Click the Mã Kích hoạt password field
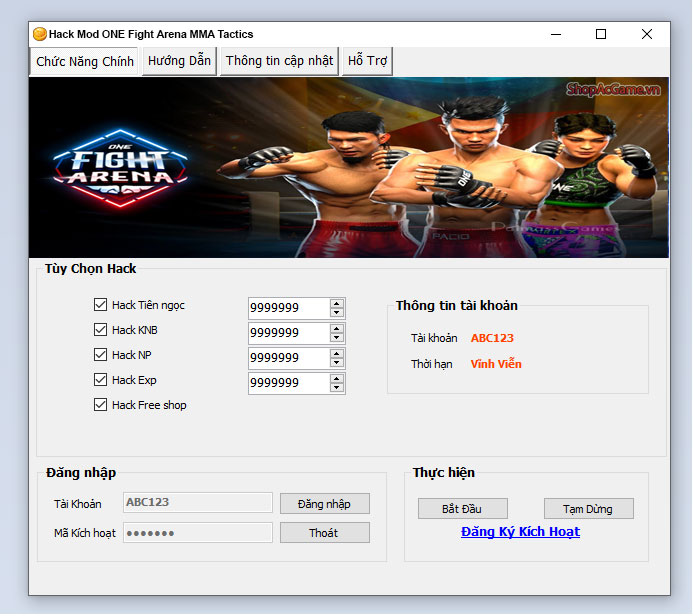This screenshot has width=693, height=616. pyautogui.click(x=198, y=532)
